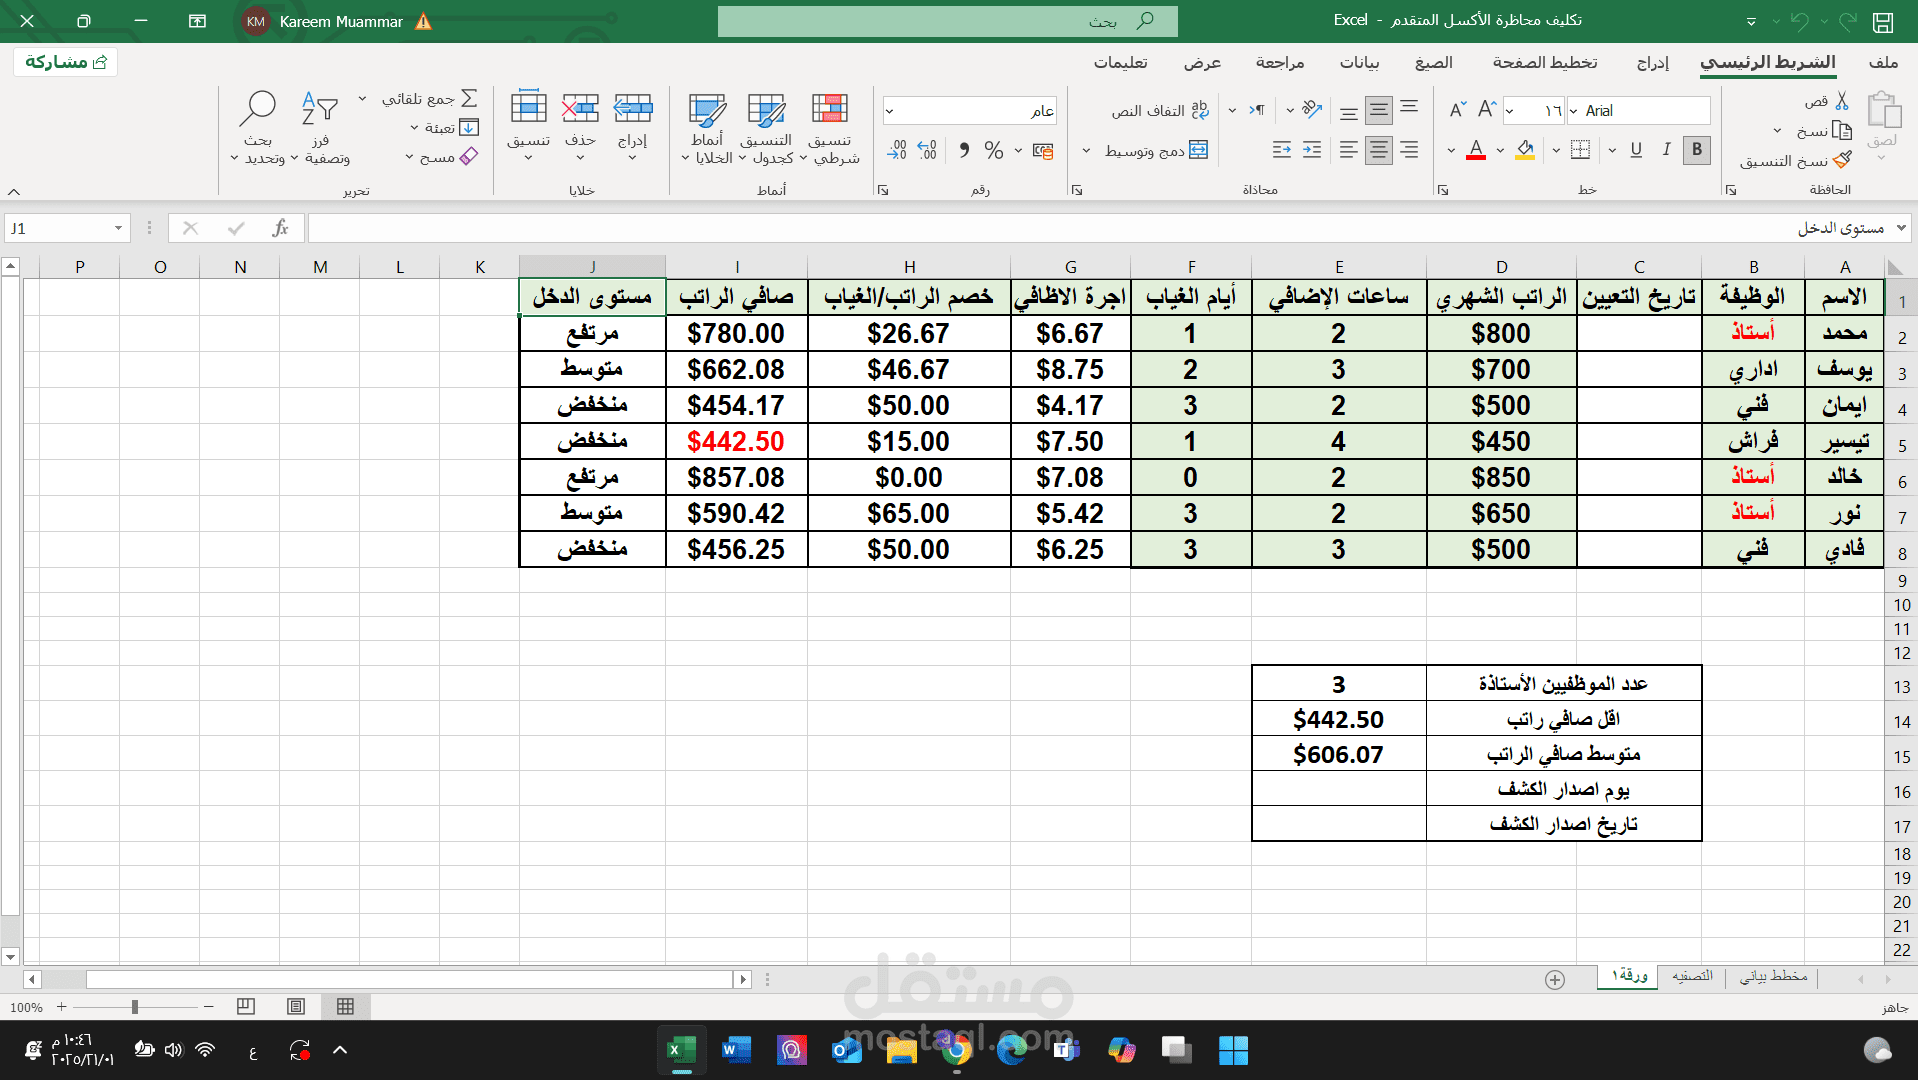Image resolution: width=1918 pixels, height=1080 pixels.
Task: Click the Borders icon
Action: [x=1580, y=150]
